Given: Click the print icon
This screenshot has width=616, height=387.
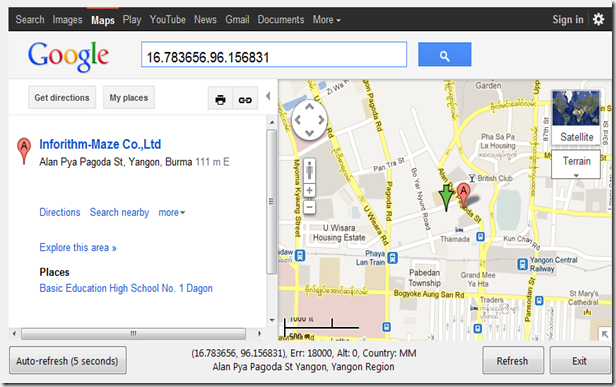Looking at the screenshot, I should [220, 100].
